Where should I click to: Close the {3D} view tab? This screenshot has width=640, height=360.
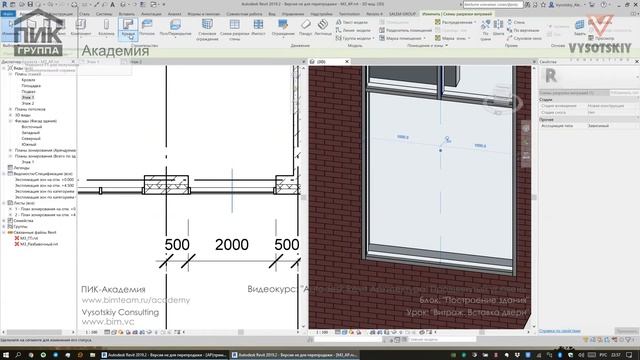pos(347,62)
